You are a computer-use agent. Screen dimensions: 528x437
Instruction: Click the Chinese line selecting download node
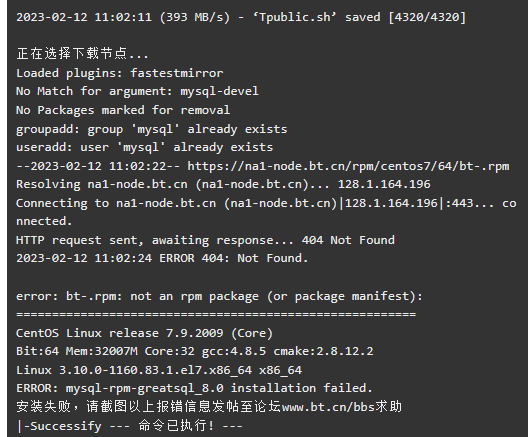[82, 54]
